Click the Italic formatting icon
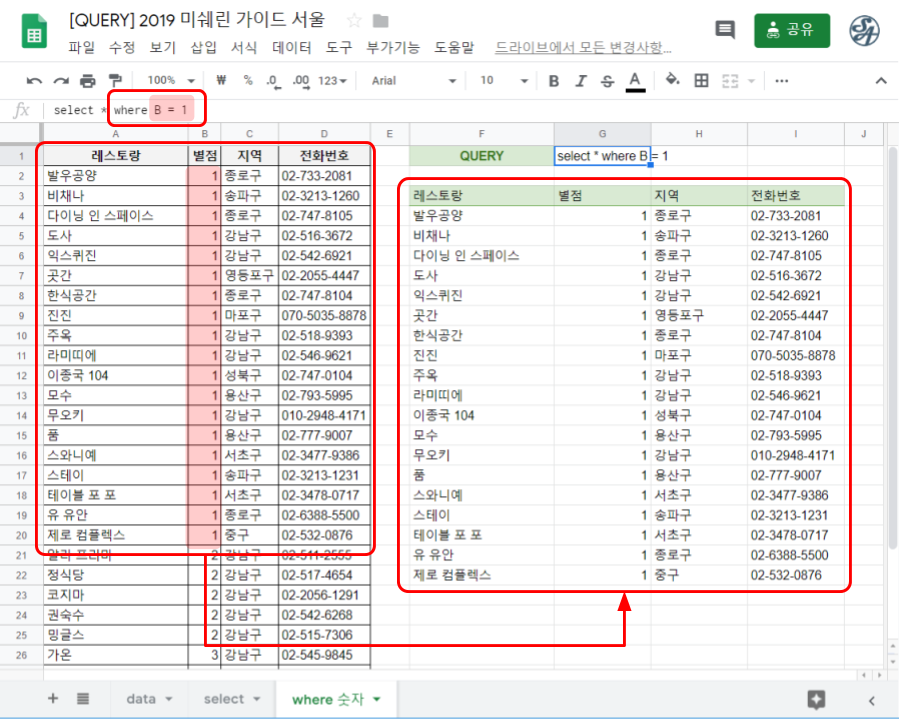 click(x=580, y=80)
